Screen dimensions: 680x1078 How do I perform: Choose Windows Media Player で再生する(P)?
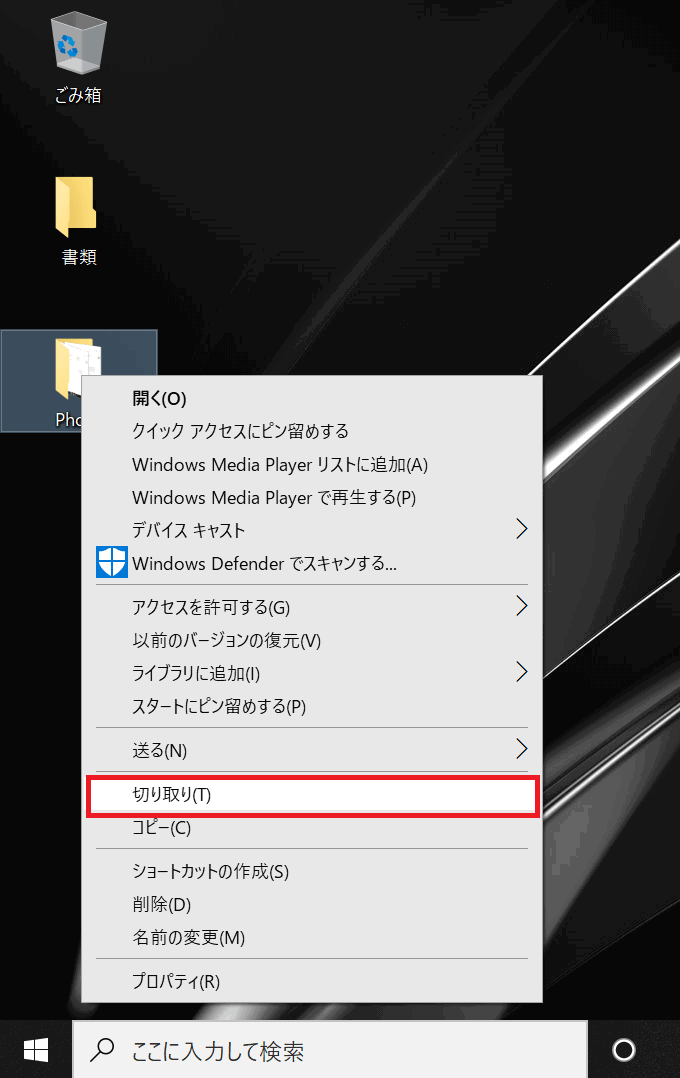312,497
